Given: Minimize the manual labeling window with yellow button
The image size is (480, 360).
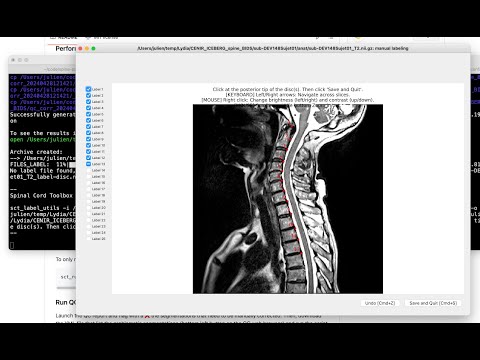Looking at the screenshot, I should (87, 48).
